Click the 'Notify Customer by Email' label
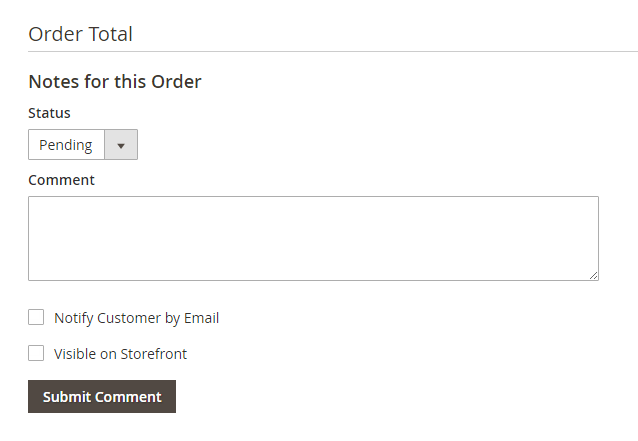Viewport: 638px width, 441px height. pyautogui.click(x=137, y=318)
